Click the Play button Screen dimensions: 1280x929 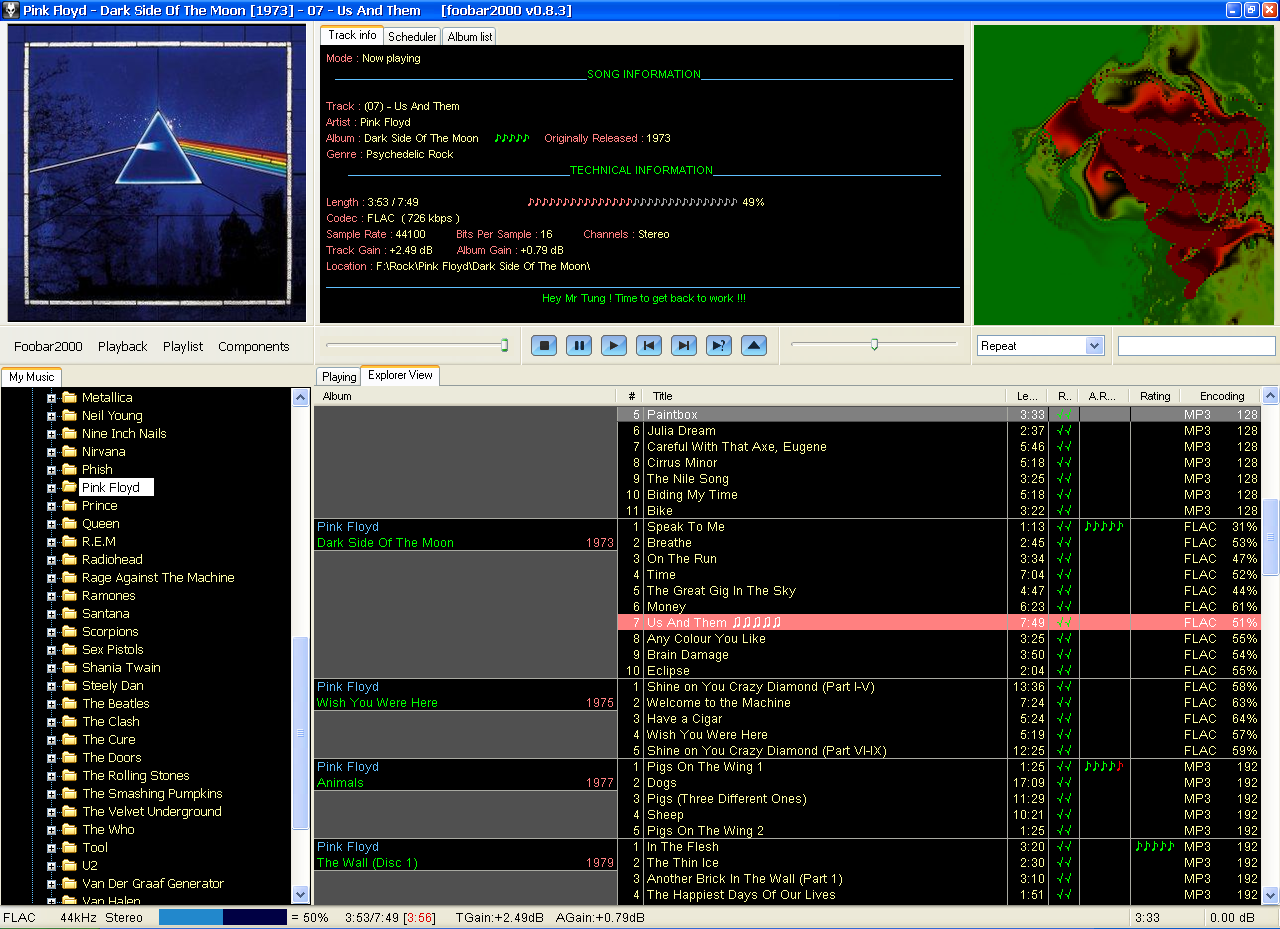click(614, 346)
